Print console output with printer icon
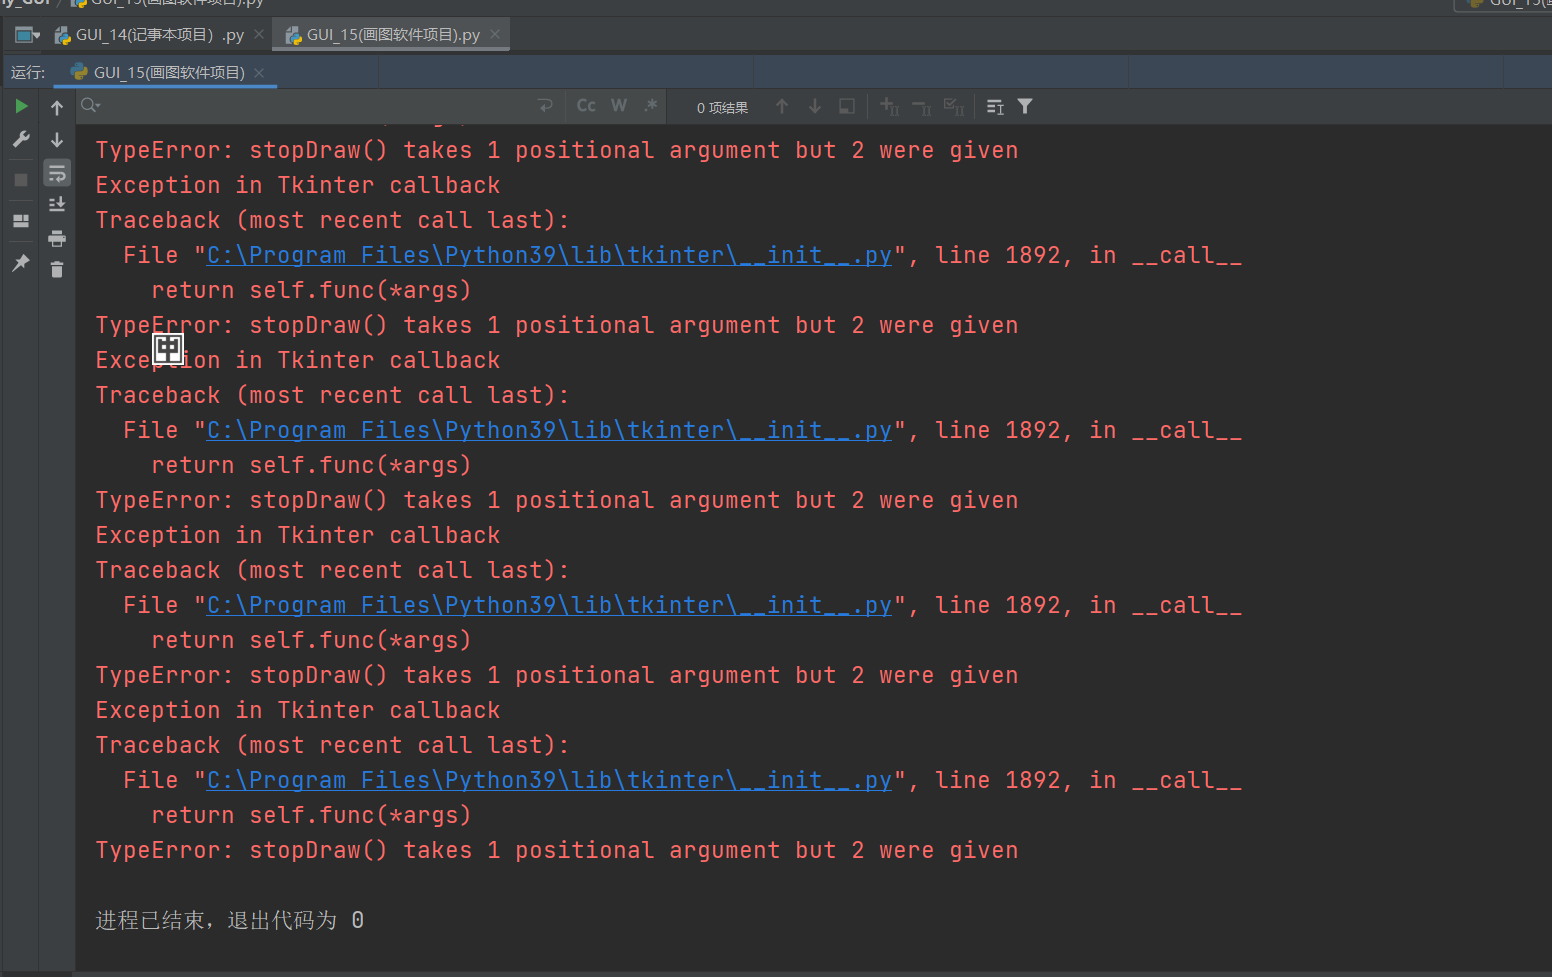 [x=57, y=238]
